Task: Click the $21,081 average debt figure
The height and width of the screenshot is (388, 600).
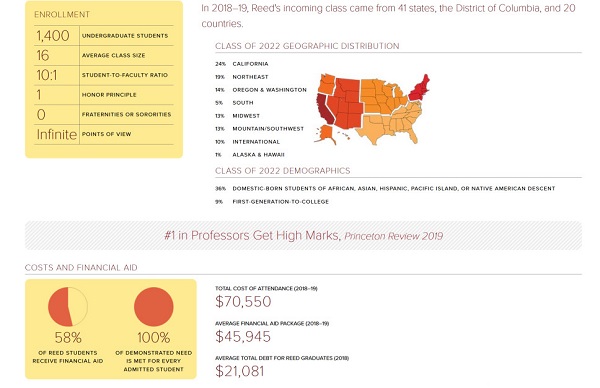Action: tap(240, 371)
